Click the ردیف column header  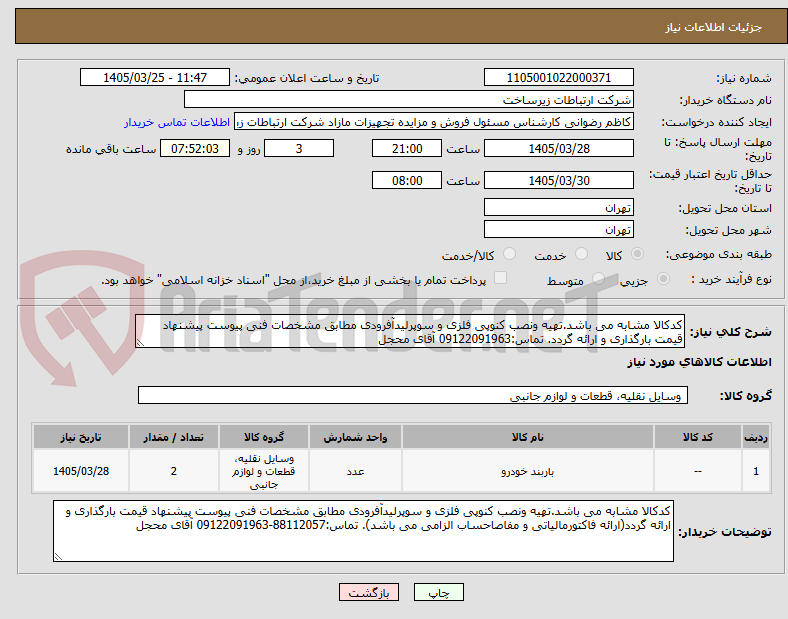tap(756, 437)
